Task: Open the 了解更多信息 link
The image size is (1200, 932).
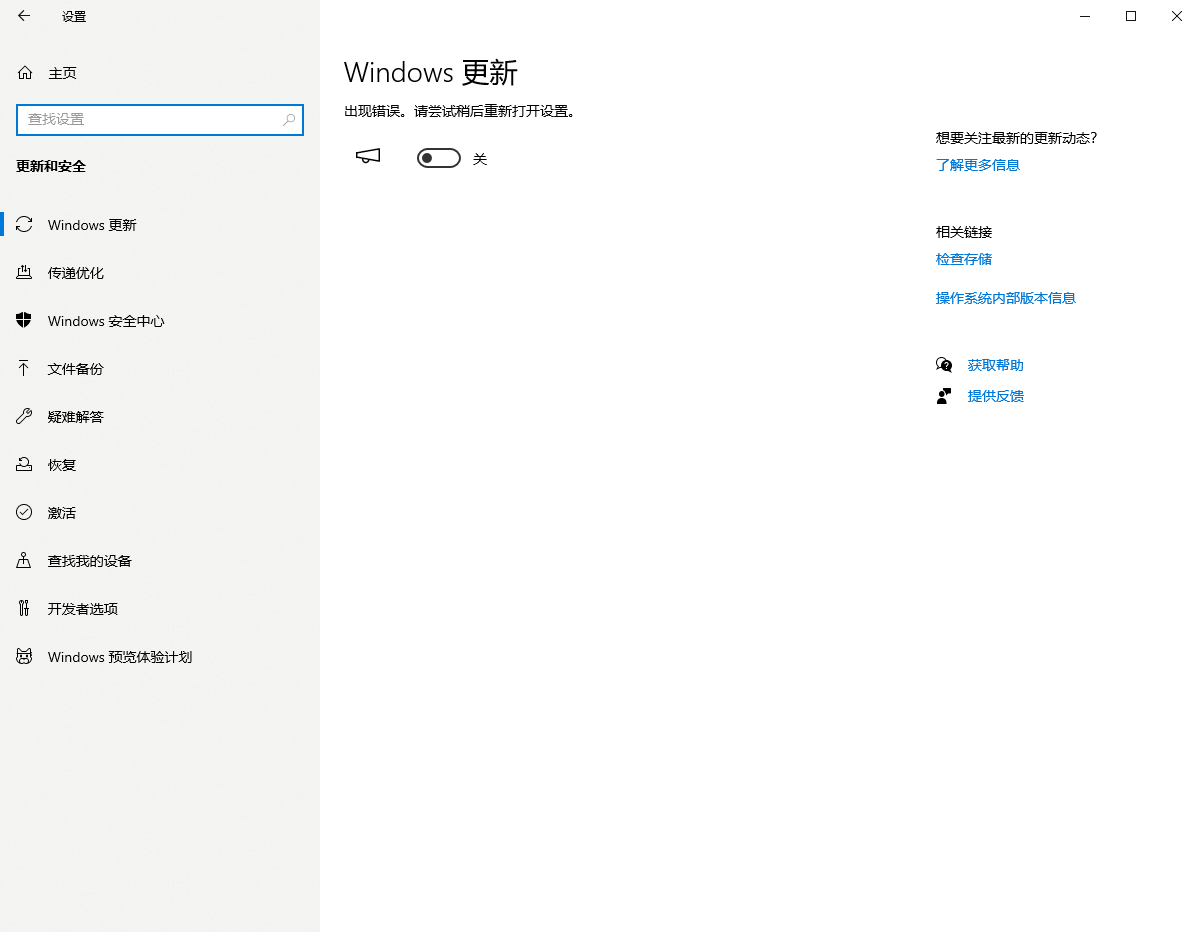Action: (978, 165)
